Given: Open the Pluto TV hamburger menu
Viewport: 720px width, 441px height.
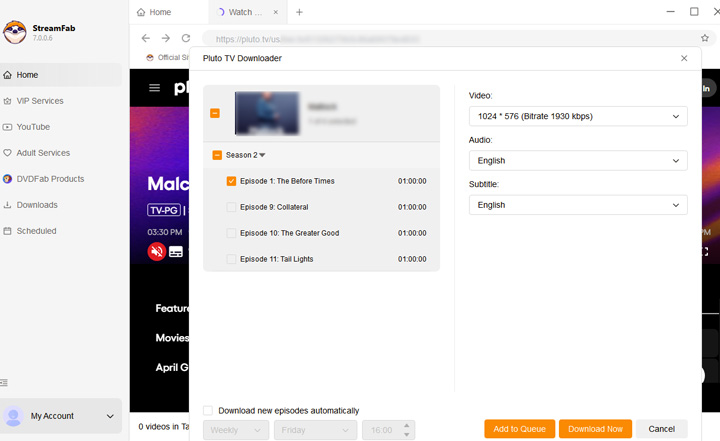Looking at the screenshot, I should [154, 88].
